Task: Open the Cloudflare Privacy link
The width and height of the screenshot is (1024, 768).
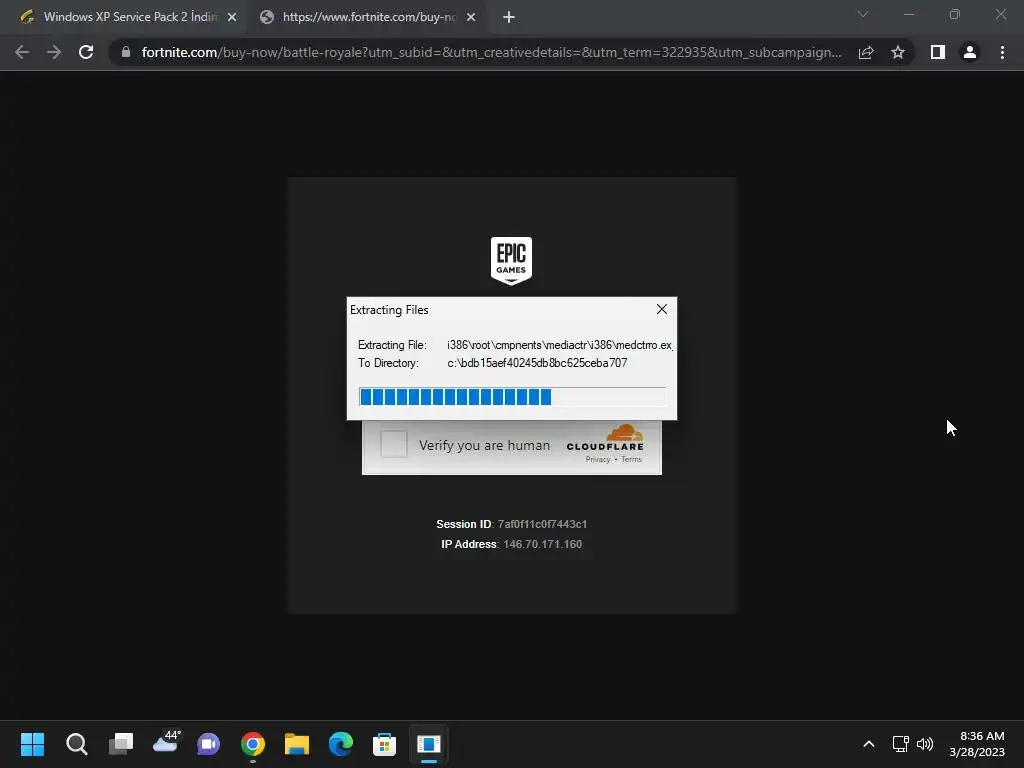Action: pos(598,459)
